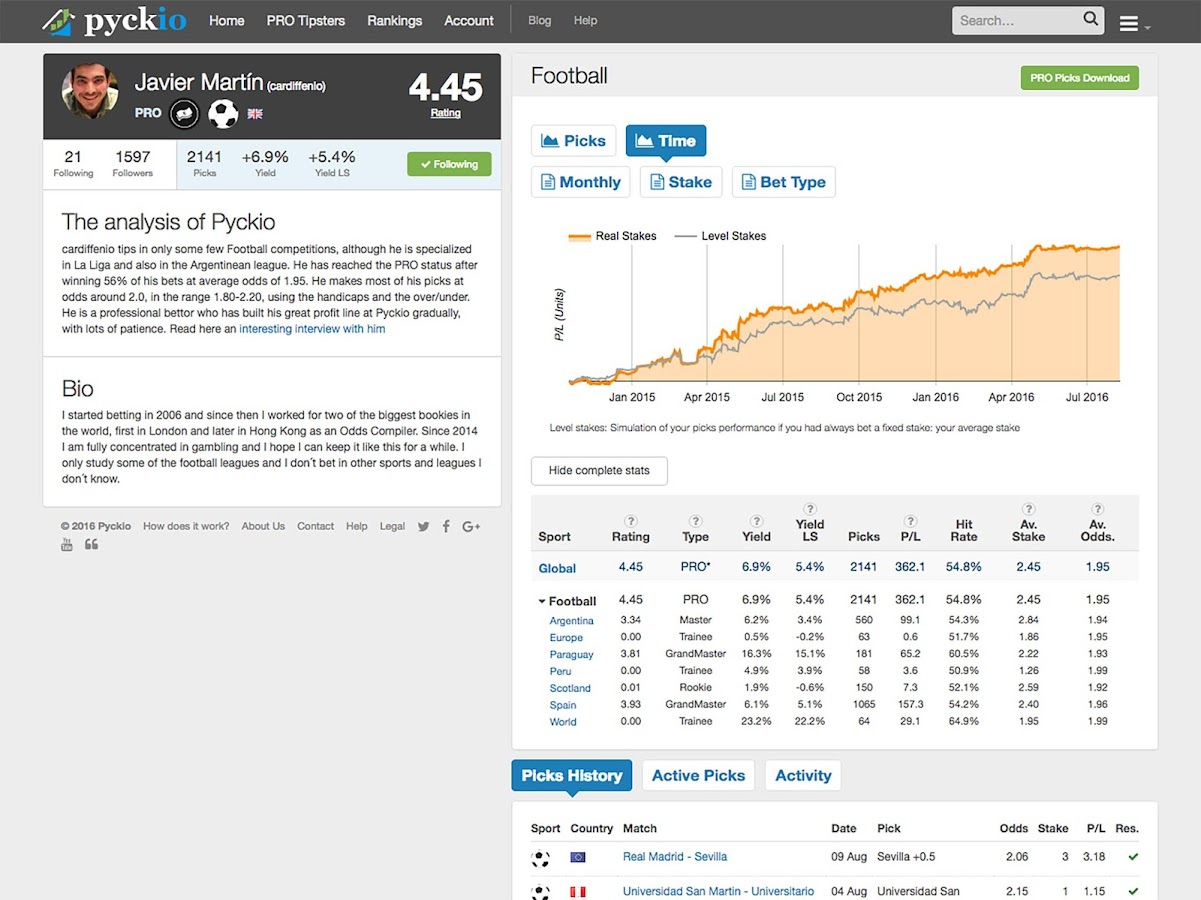Toggle Level Stakes legend series

(720, 236)
